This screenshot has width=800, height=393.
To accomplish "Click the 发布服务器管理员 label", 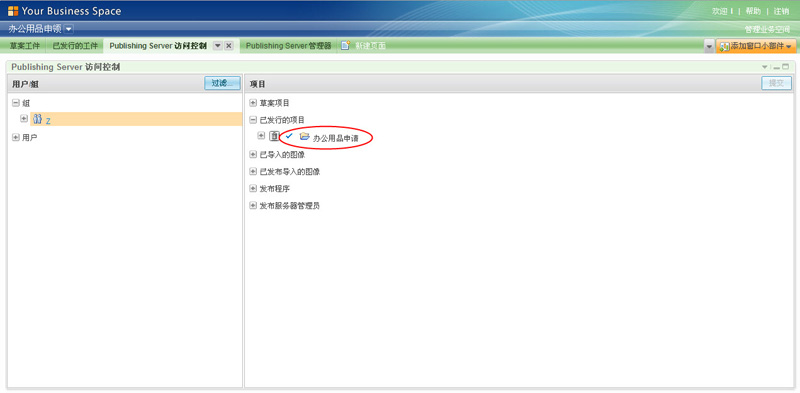I will (290, 206).
